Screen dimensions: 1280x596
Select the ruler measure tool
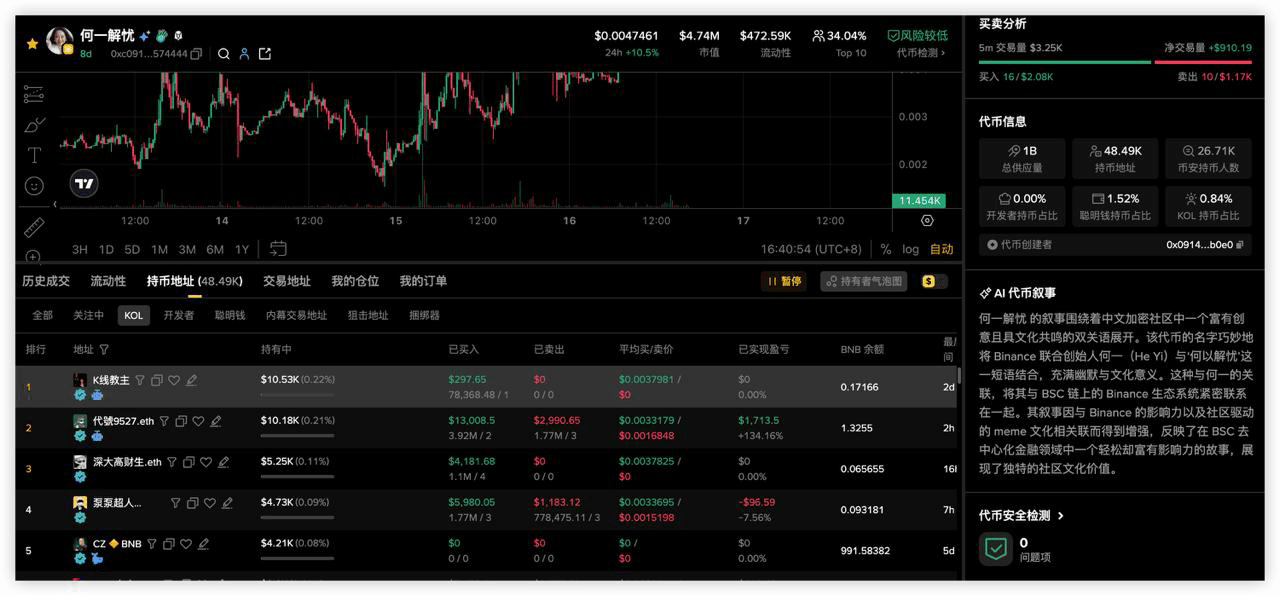click(34, 226)
